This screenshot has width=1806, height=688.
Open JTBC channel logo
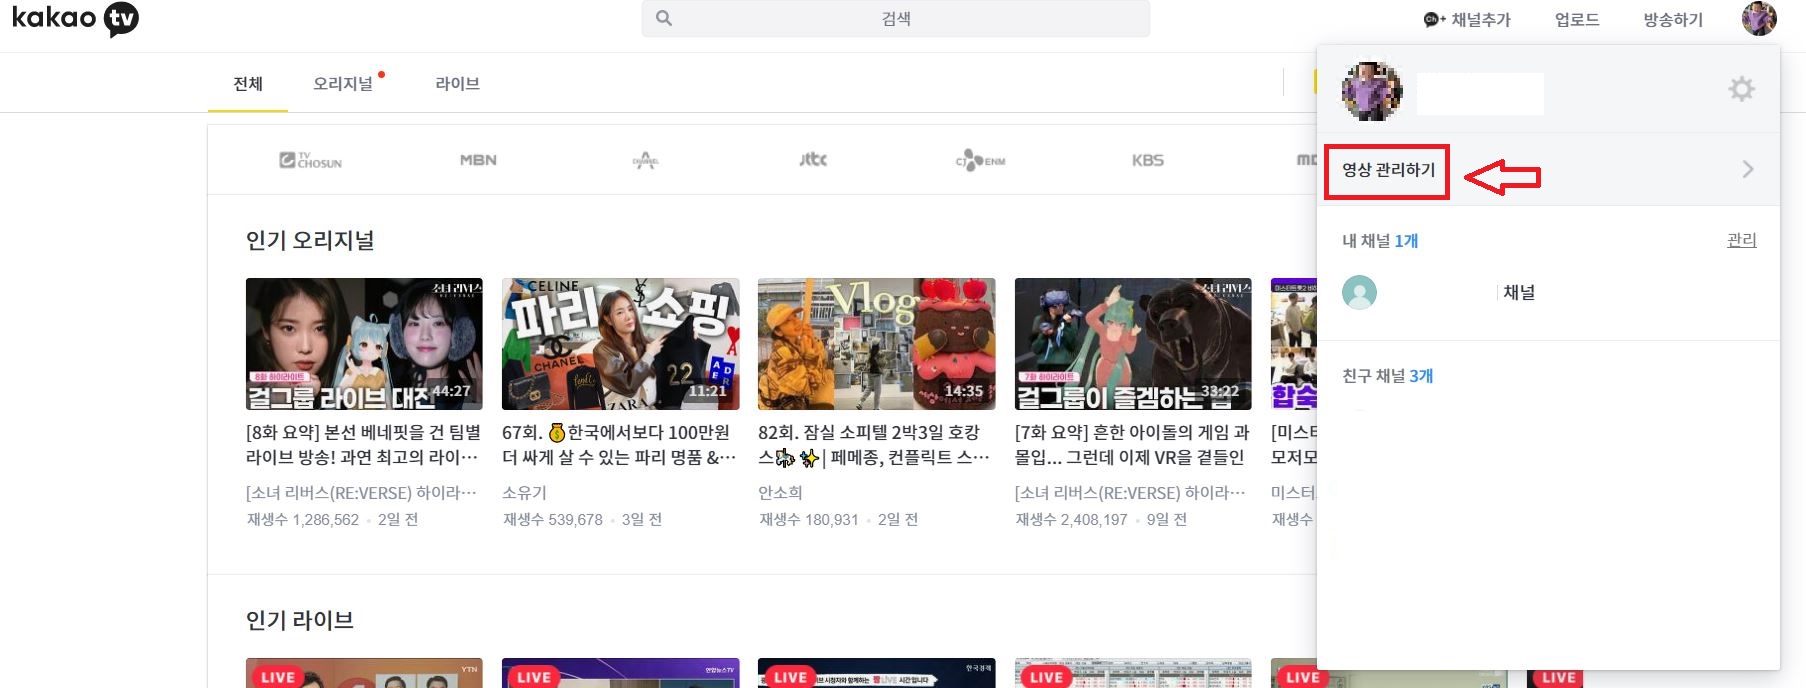click(813, 159)
